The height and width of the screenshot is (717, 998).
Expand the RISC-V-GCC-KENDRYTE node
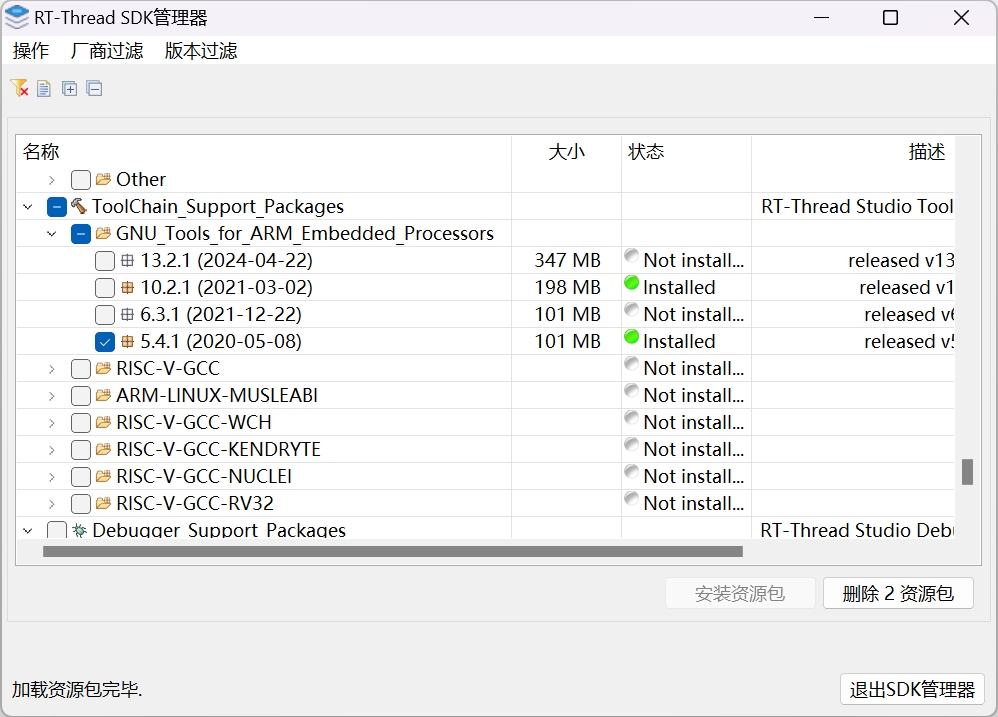click(52, 450)
